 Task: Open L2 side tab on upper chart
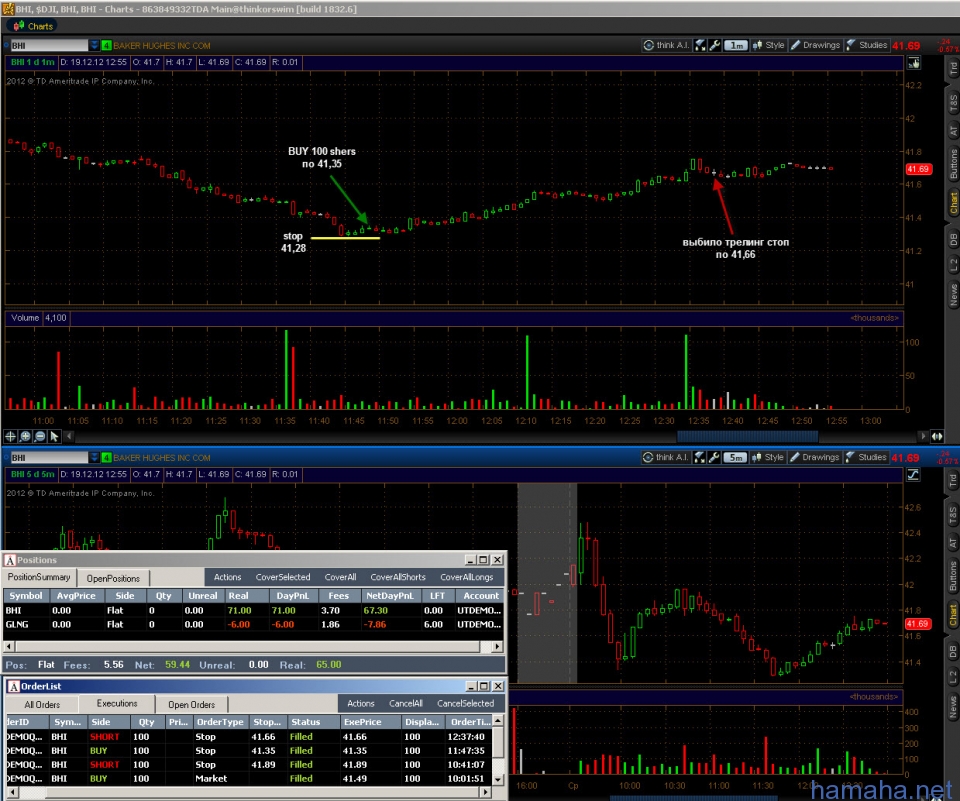click(953, 265)
